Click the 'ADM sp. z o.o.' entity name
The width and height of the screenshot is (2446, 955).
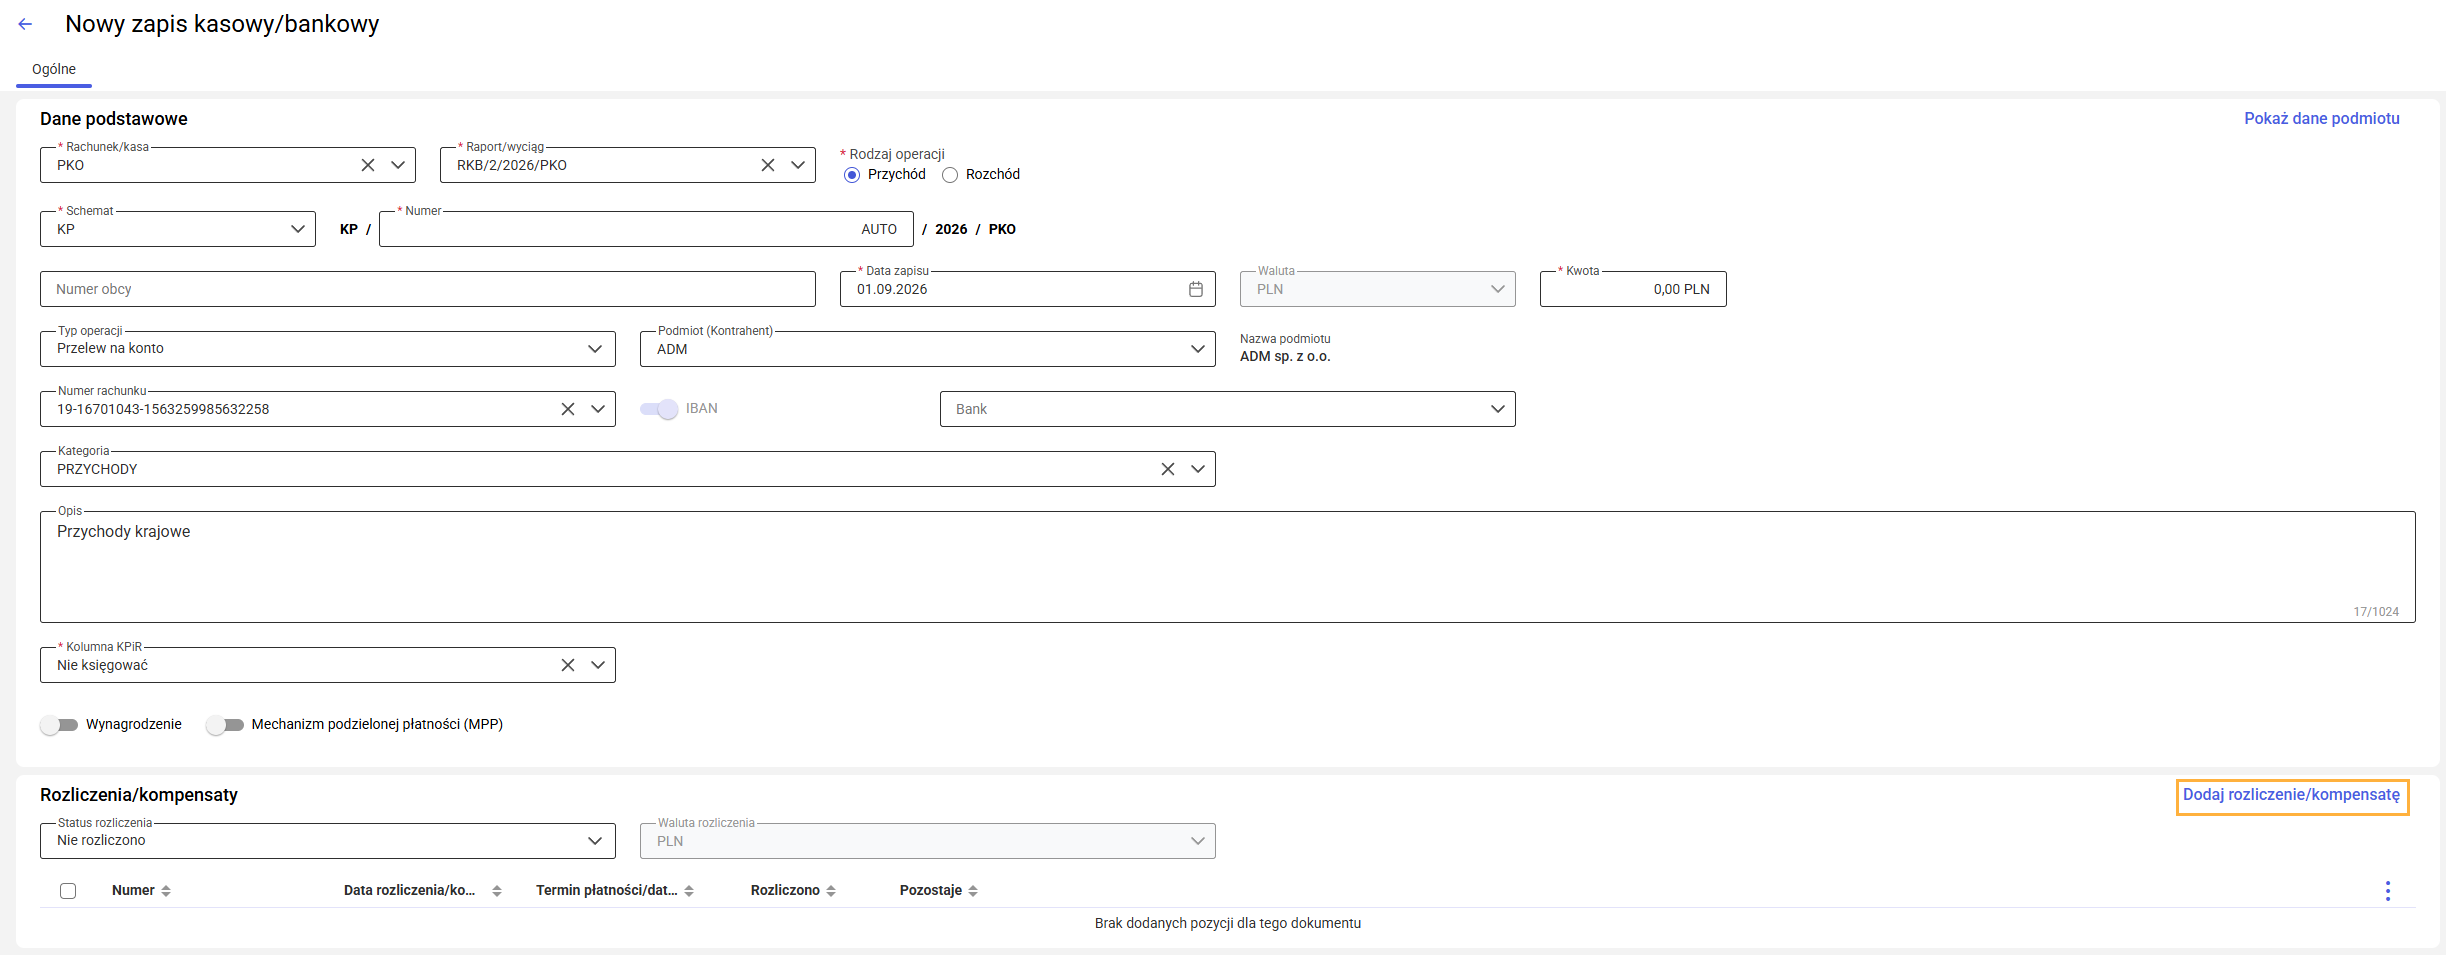pos(1285,357)
